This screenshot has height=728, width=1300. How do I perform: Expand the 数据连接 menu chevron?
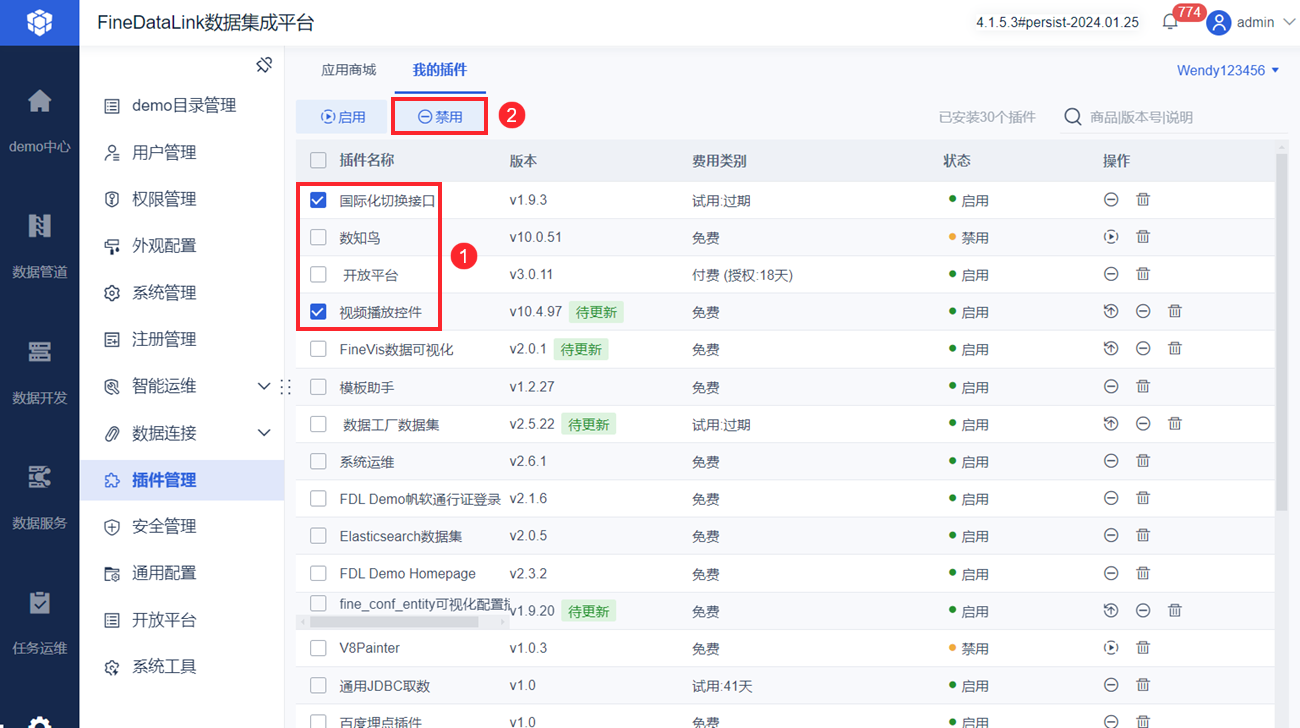click(x=264, y=433)
